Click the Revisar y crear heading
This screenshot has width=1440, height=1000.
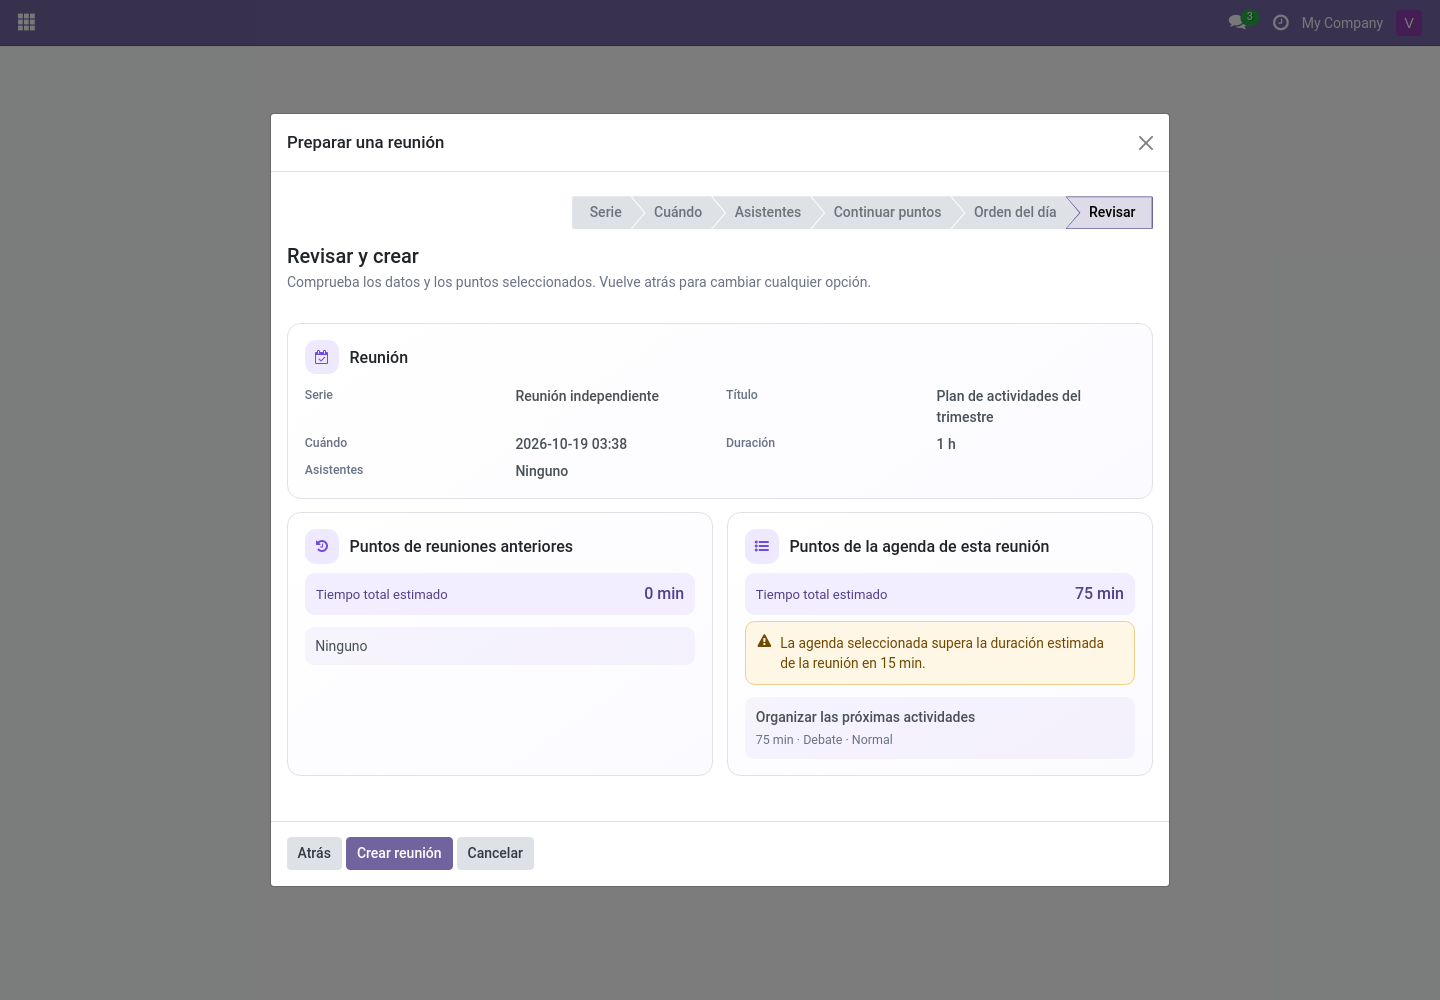353,256
